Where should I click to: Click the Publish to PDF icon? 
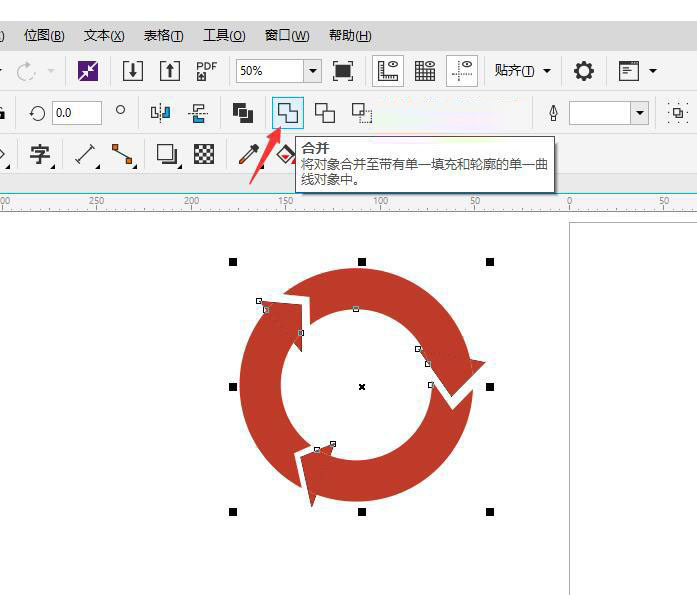[206, 71]
